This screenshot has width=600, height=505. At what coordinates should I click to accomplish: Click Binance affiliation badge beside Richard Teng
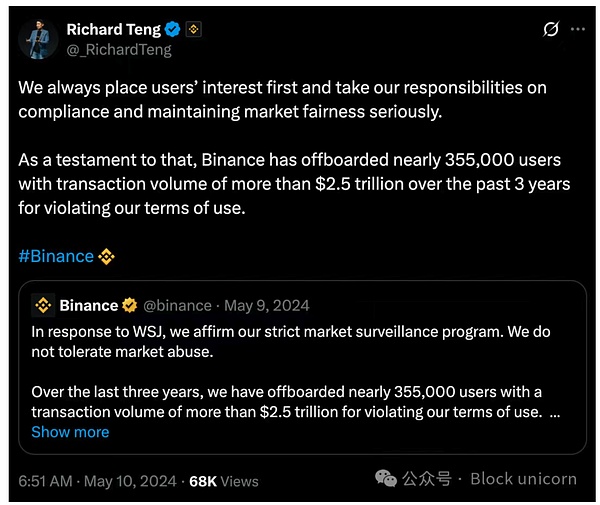pyautogui.click(x=193, y=29)
